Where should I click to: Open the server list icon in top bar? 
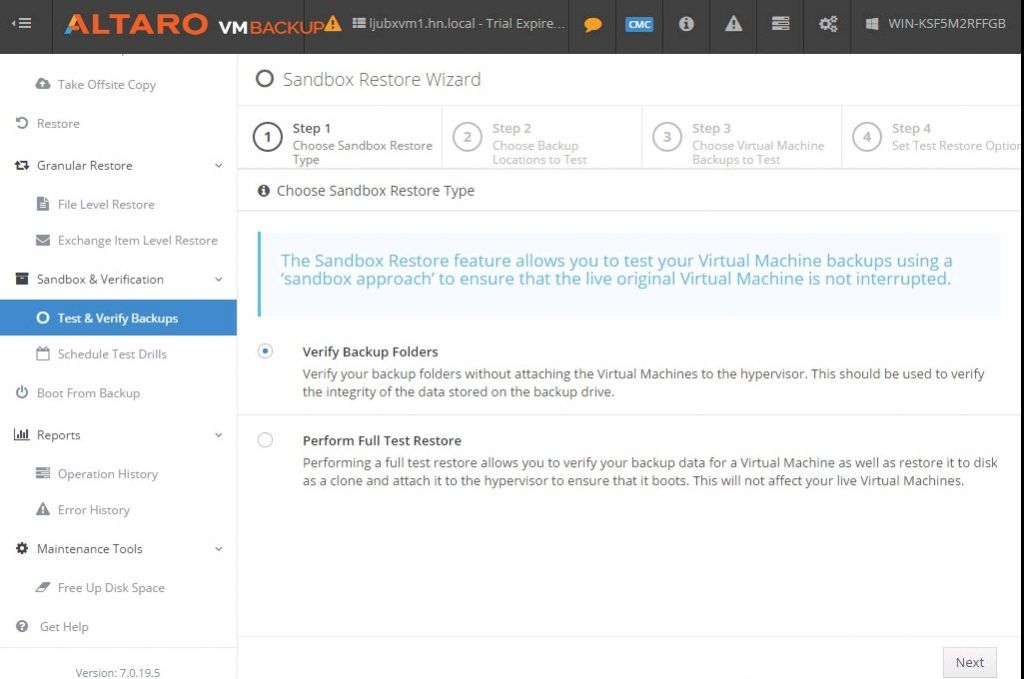tap(780, 24)
